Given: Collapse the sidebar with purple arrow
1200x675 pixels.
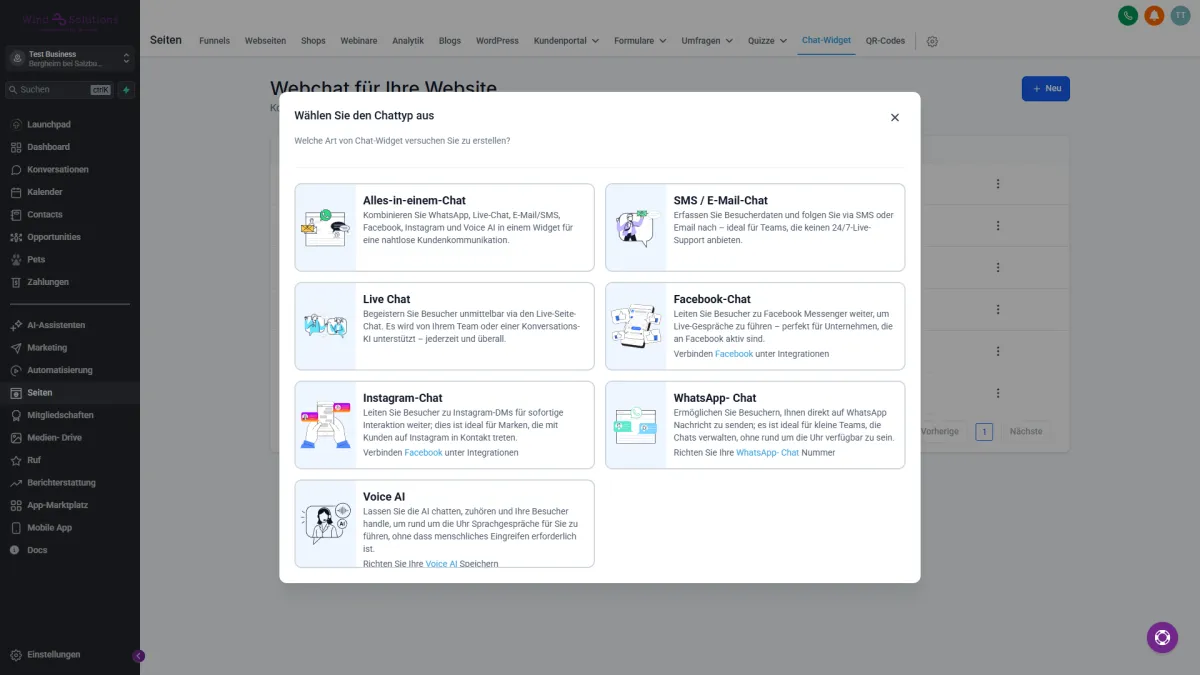Looking at the screenshot, I should tap(139, 656).
